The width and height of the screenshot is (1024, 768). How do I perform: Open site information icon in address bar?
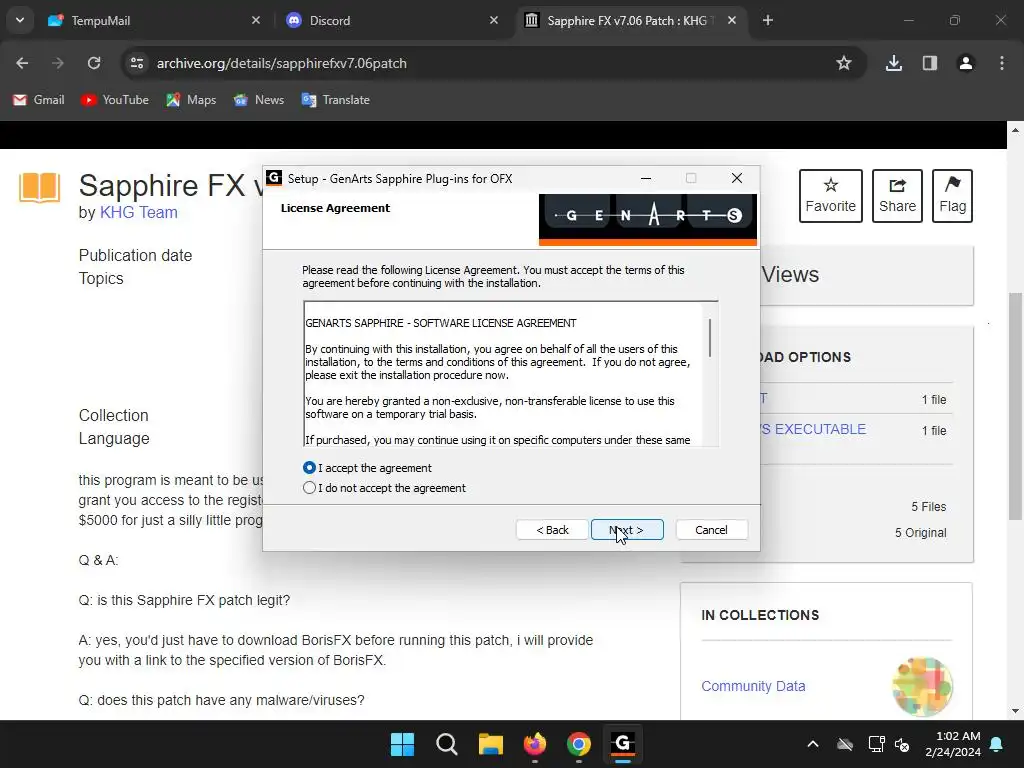click(x=136, y=63)
